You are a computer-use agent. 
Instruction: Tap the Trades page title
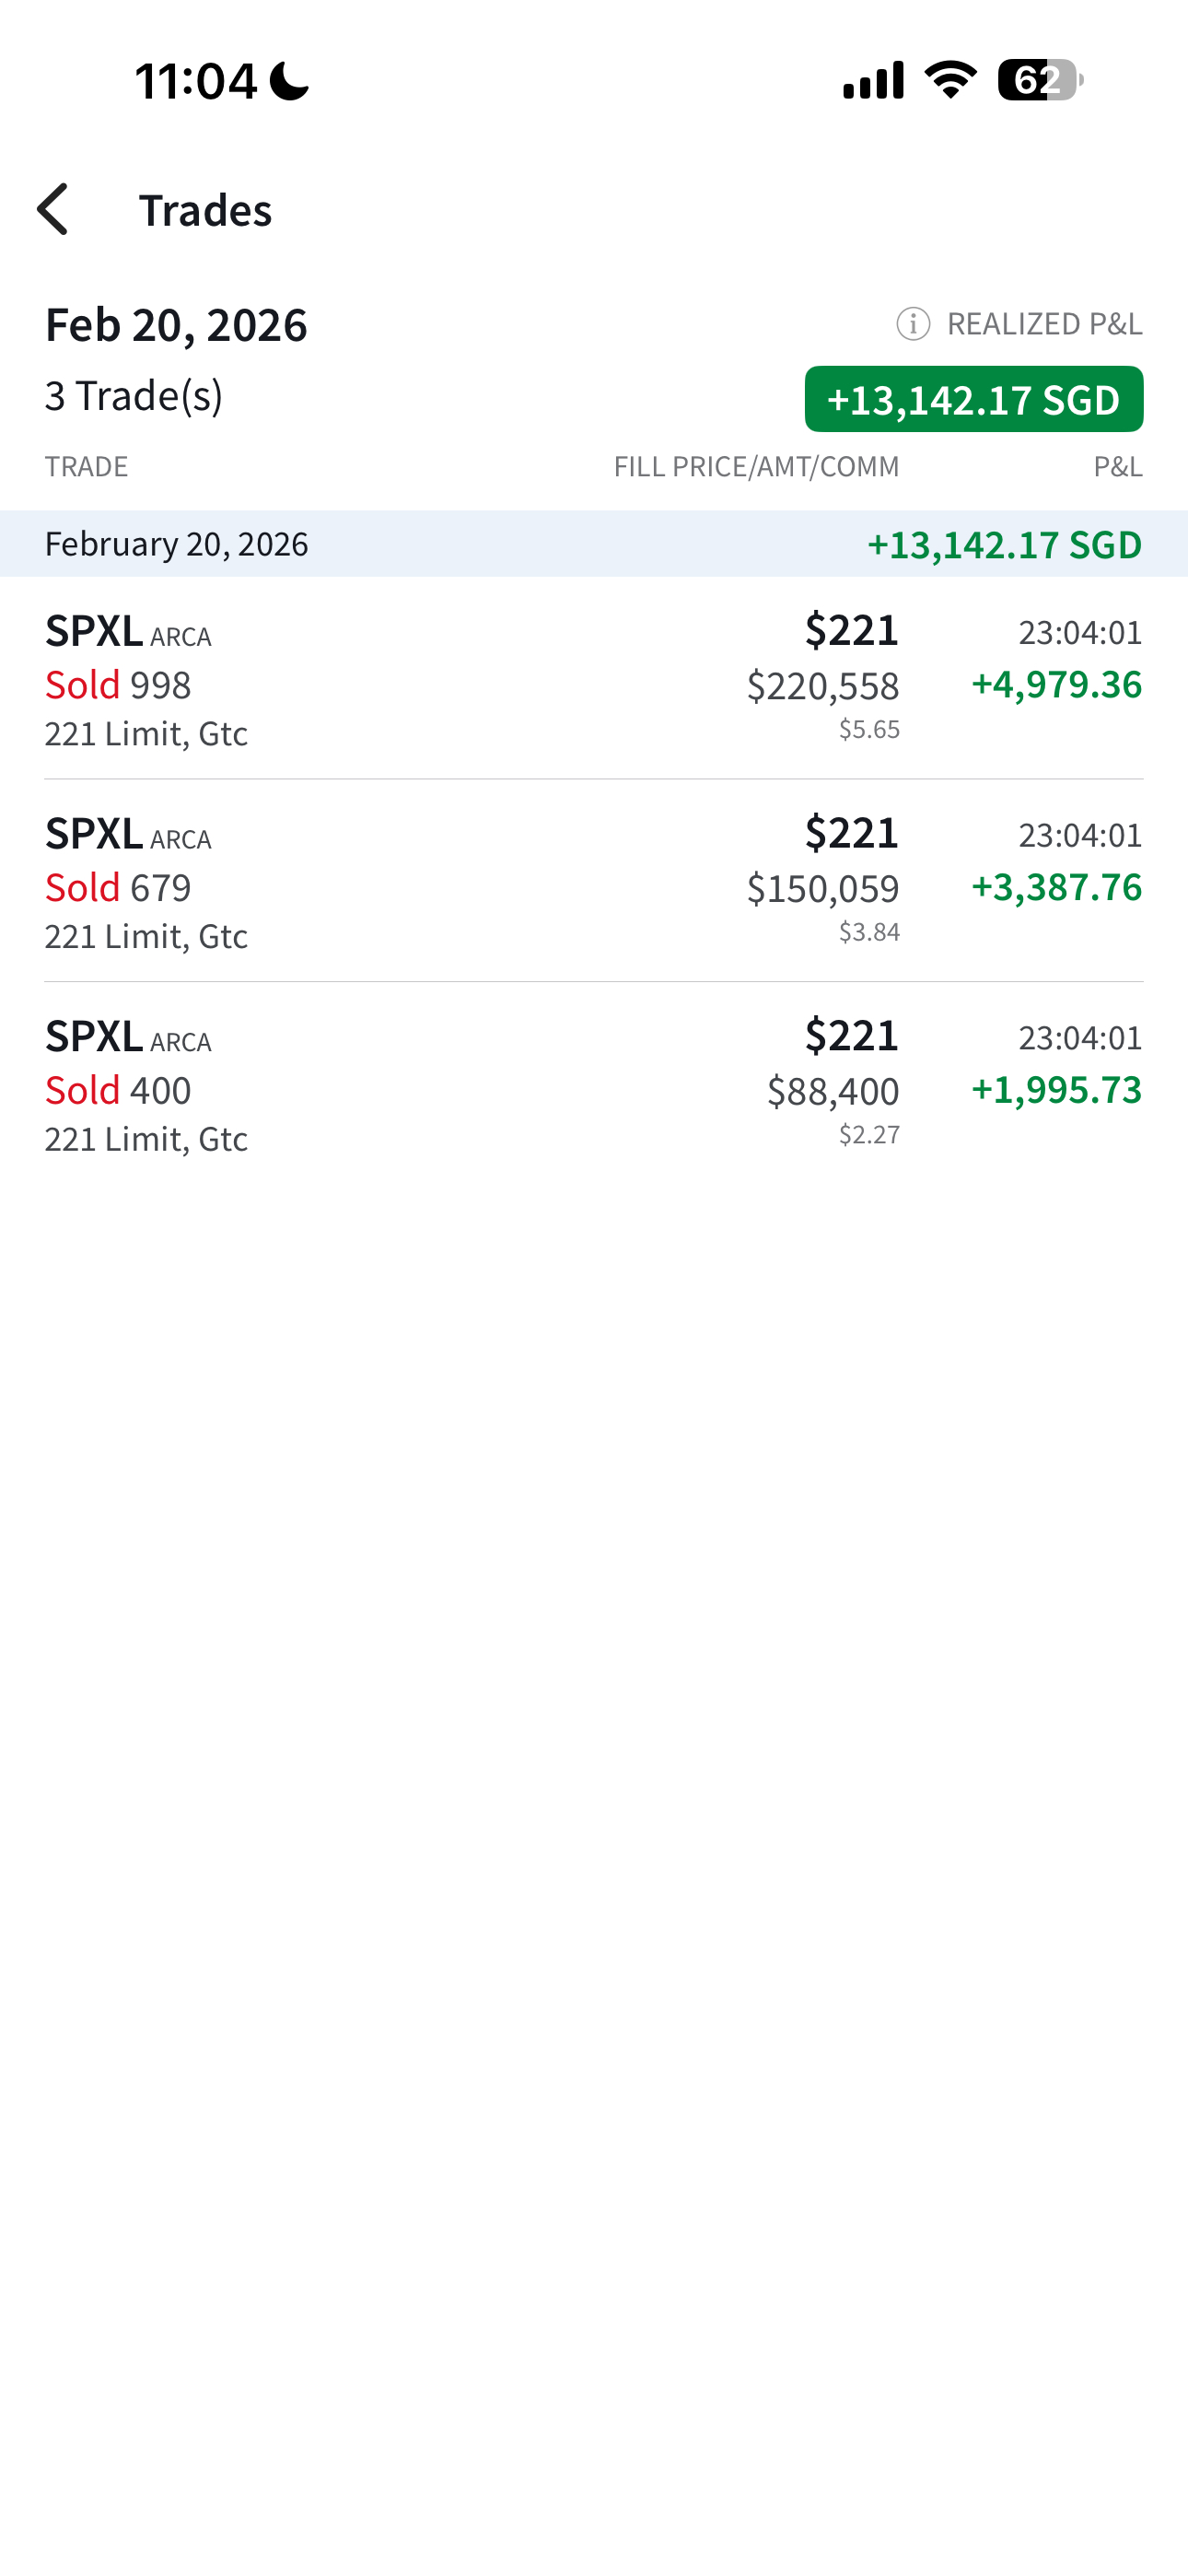tap(205, 210)
